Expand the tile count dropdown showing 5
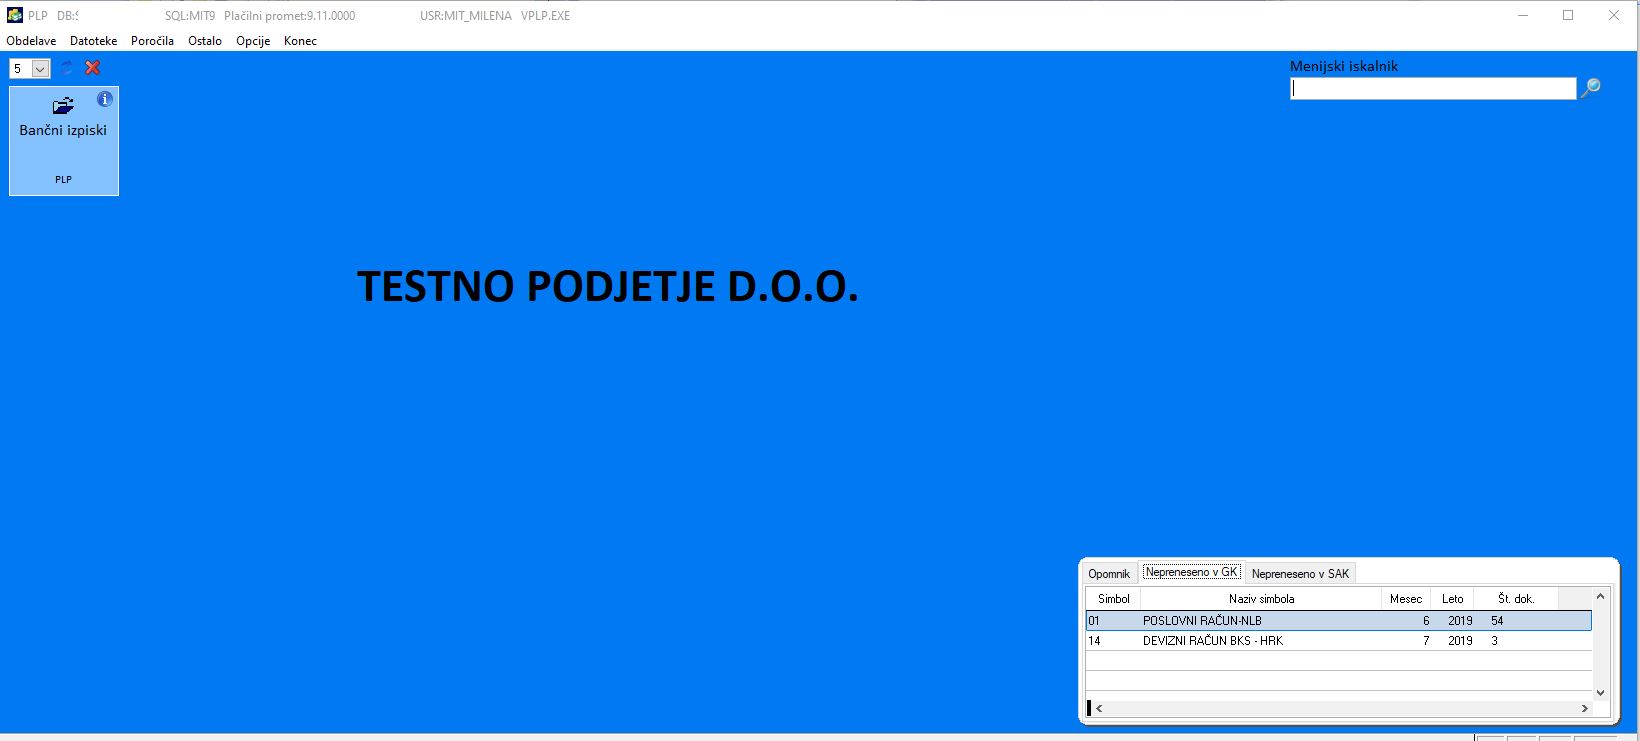This screenshot has height=741, width=1640. [41, 69]
